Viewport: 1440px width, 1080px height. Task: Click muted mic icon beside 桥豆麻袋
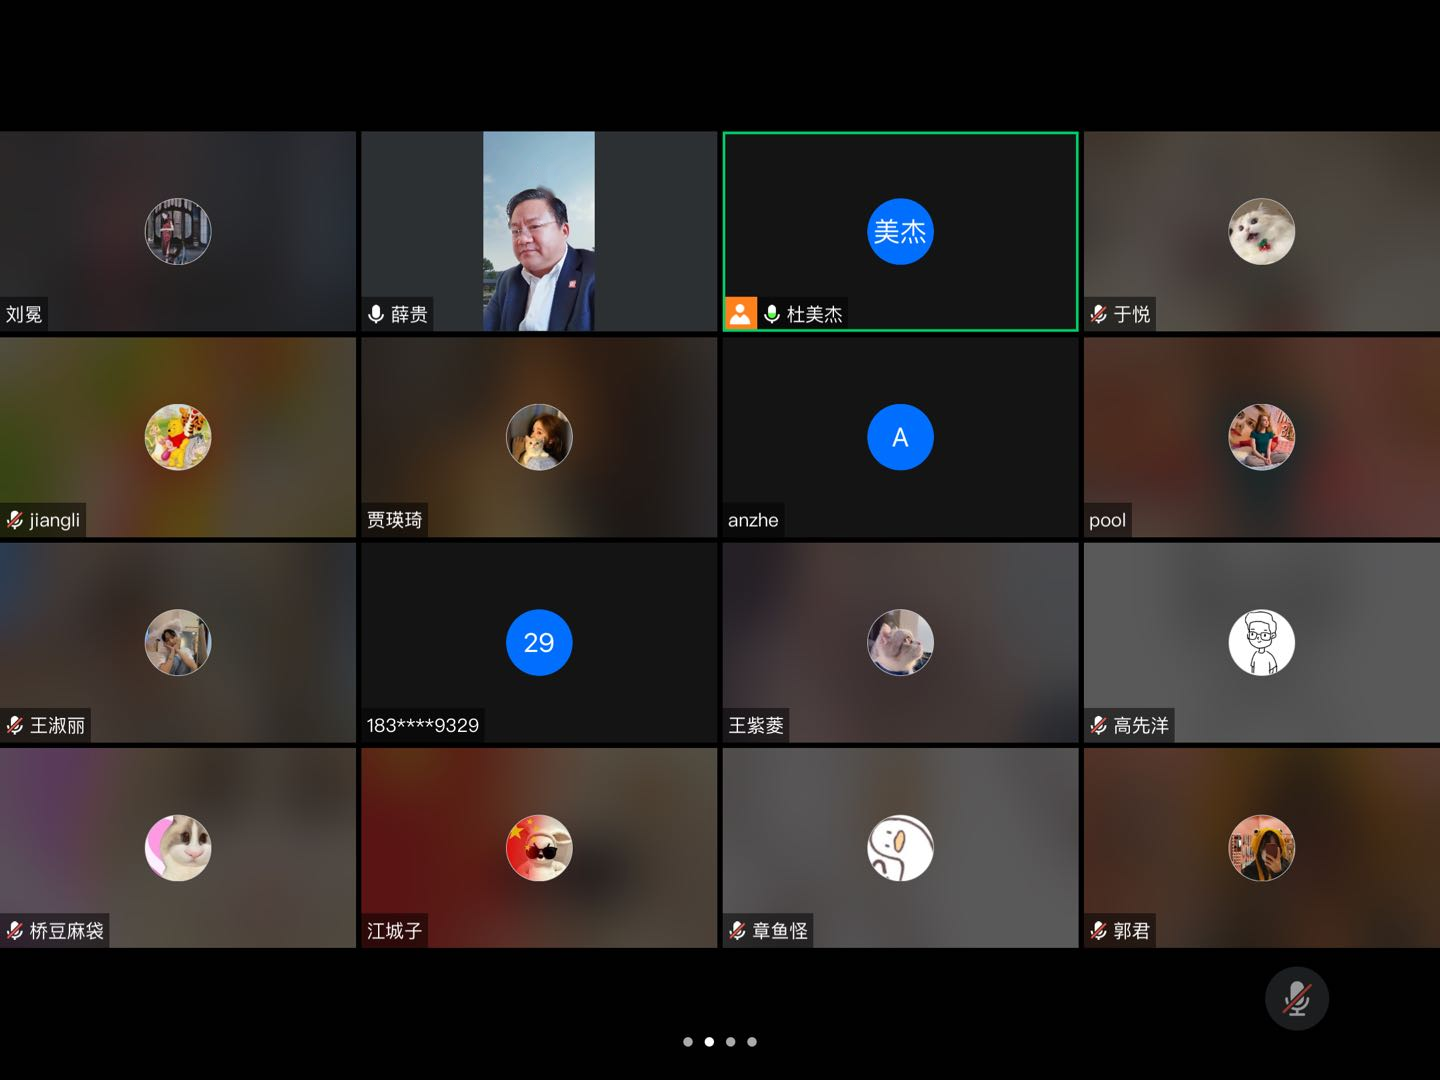coord(15,931)
